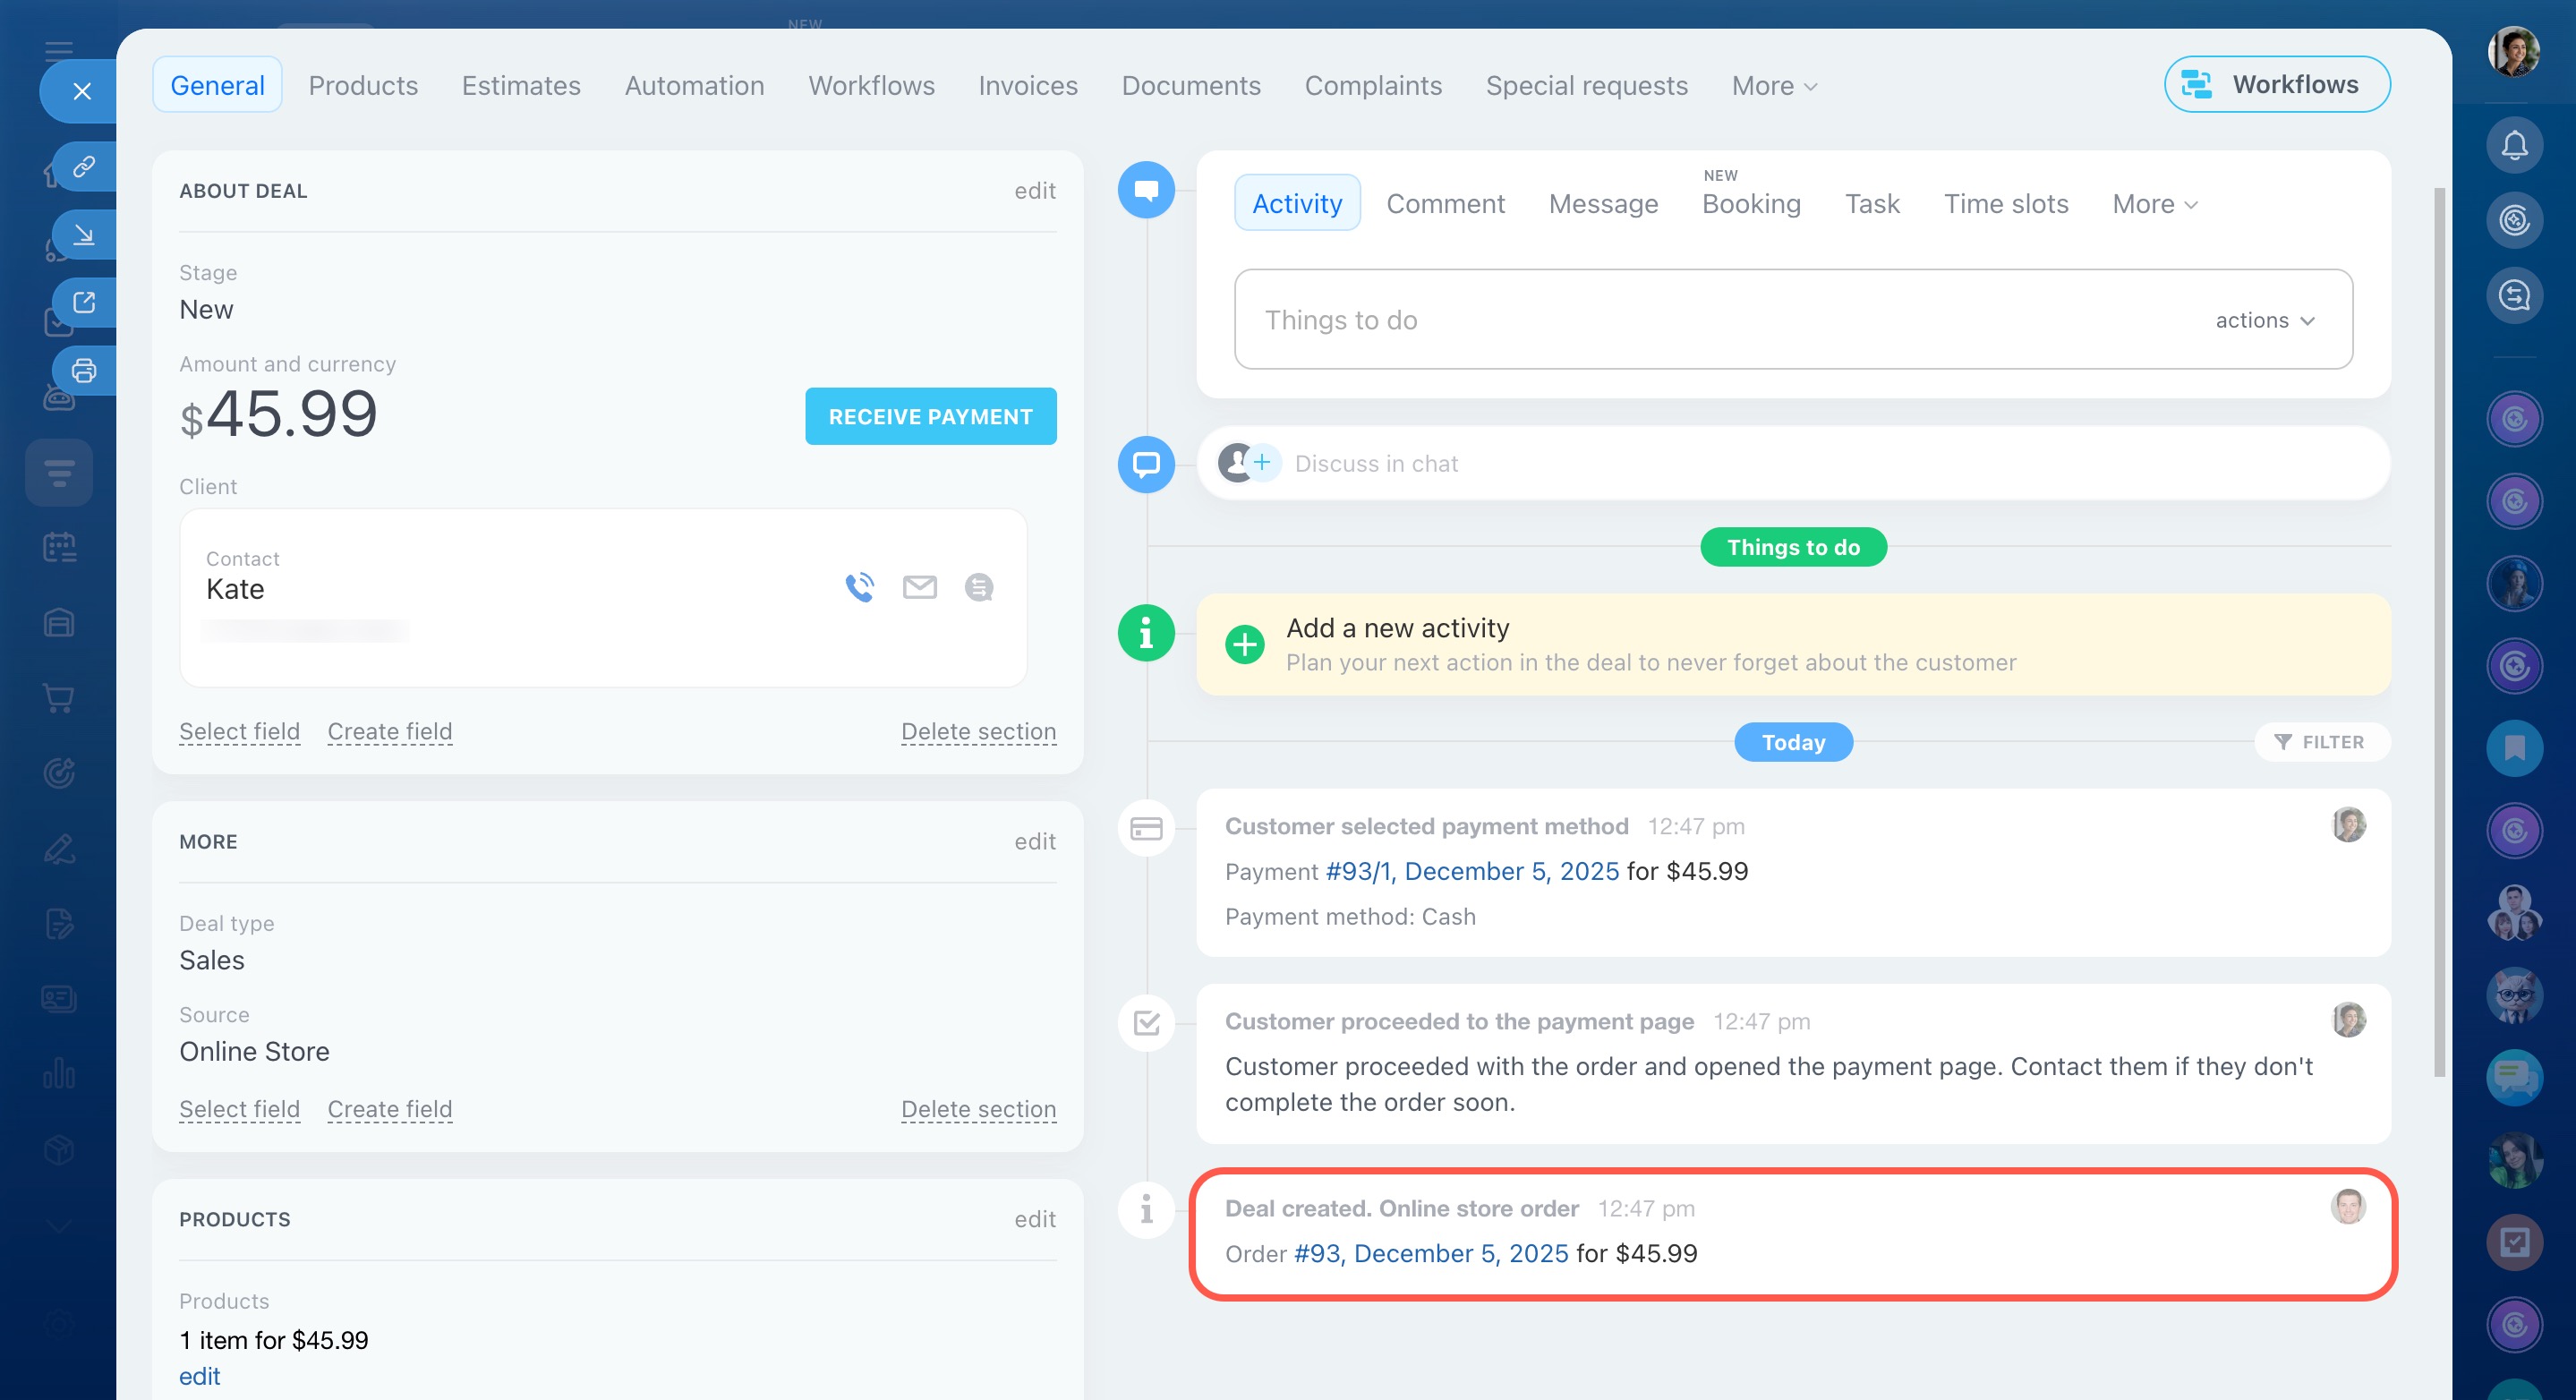Open chat with contact Kate icon

tap(978, 587)
